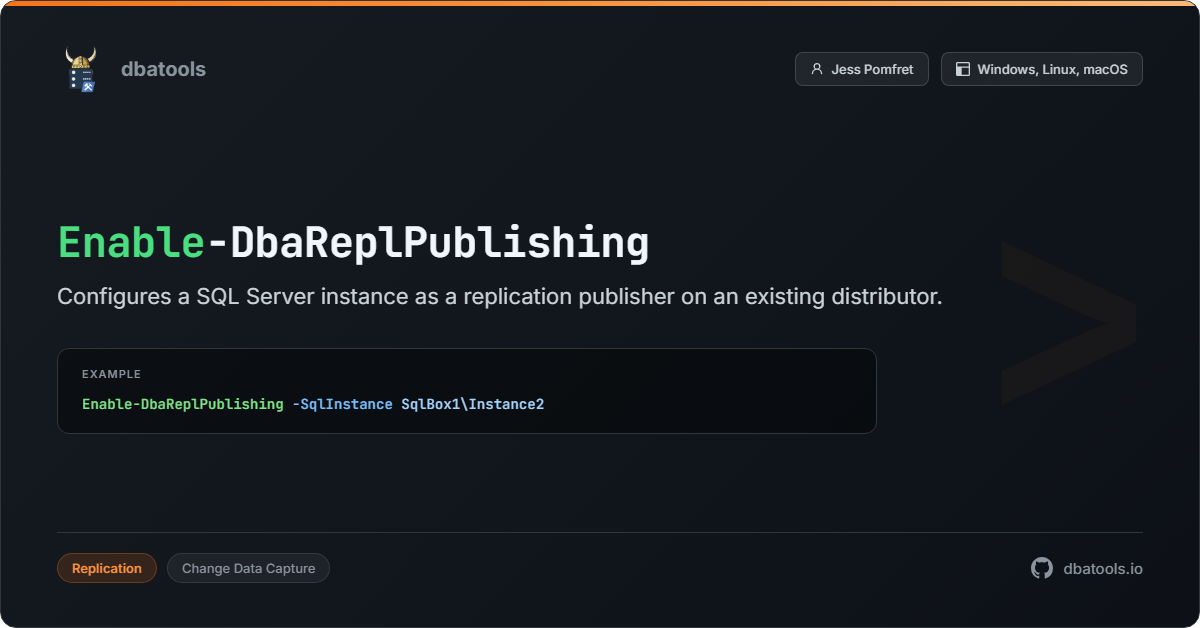Click the platform layout icon beside Windows
The height and width of the screenshot is (628, 1200).
click(963, 69)
